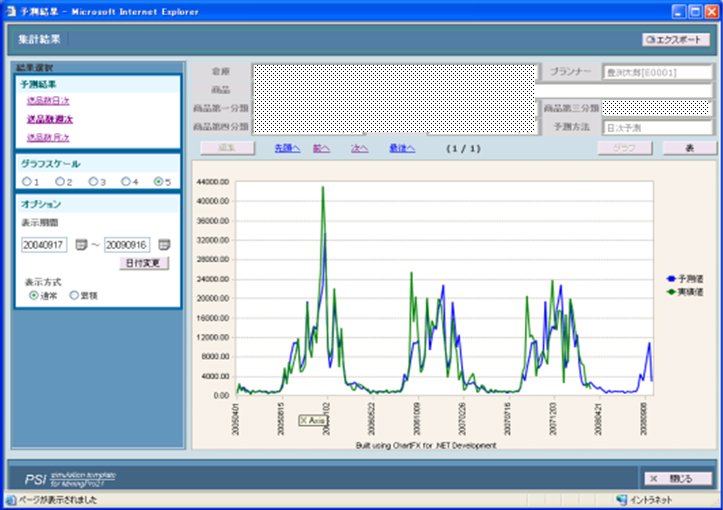Open the start date calendar picker
Image resolution: width=723 pixels, height=510 pixels.
coord(81,244)
